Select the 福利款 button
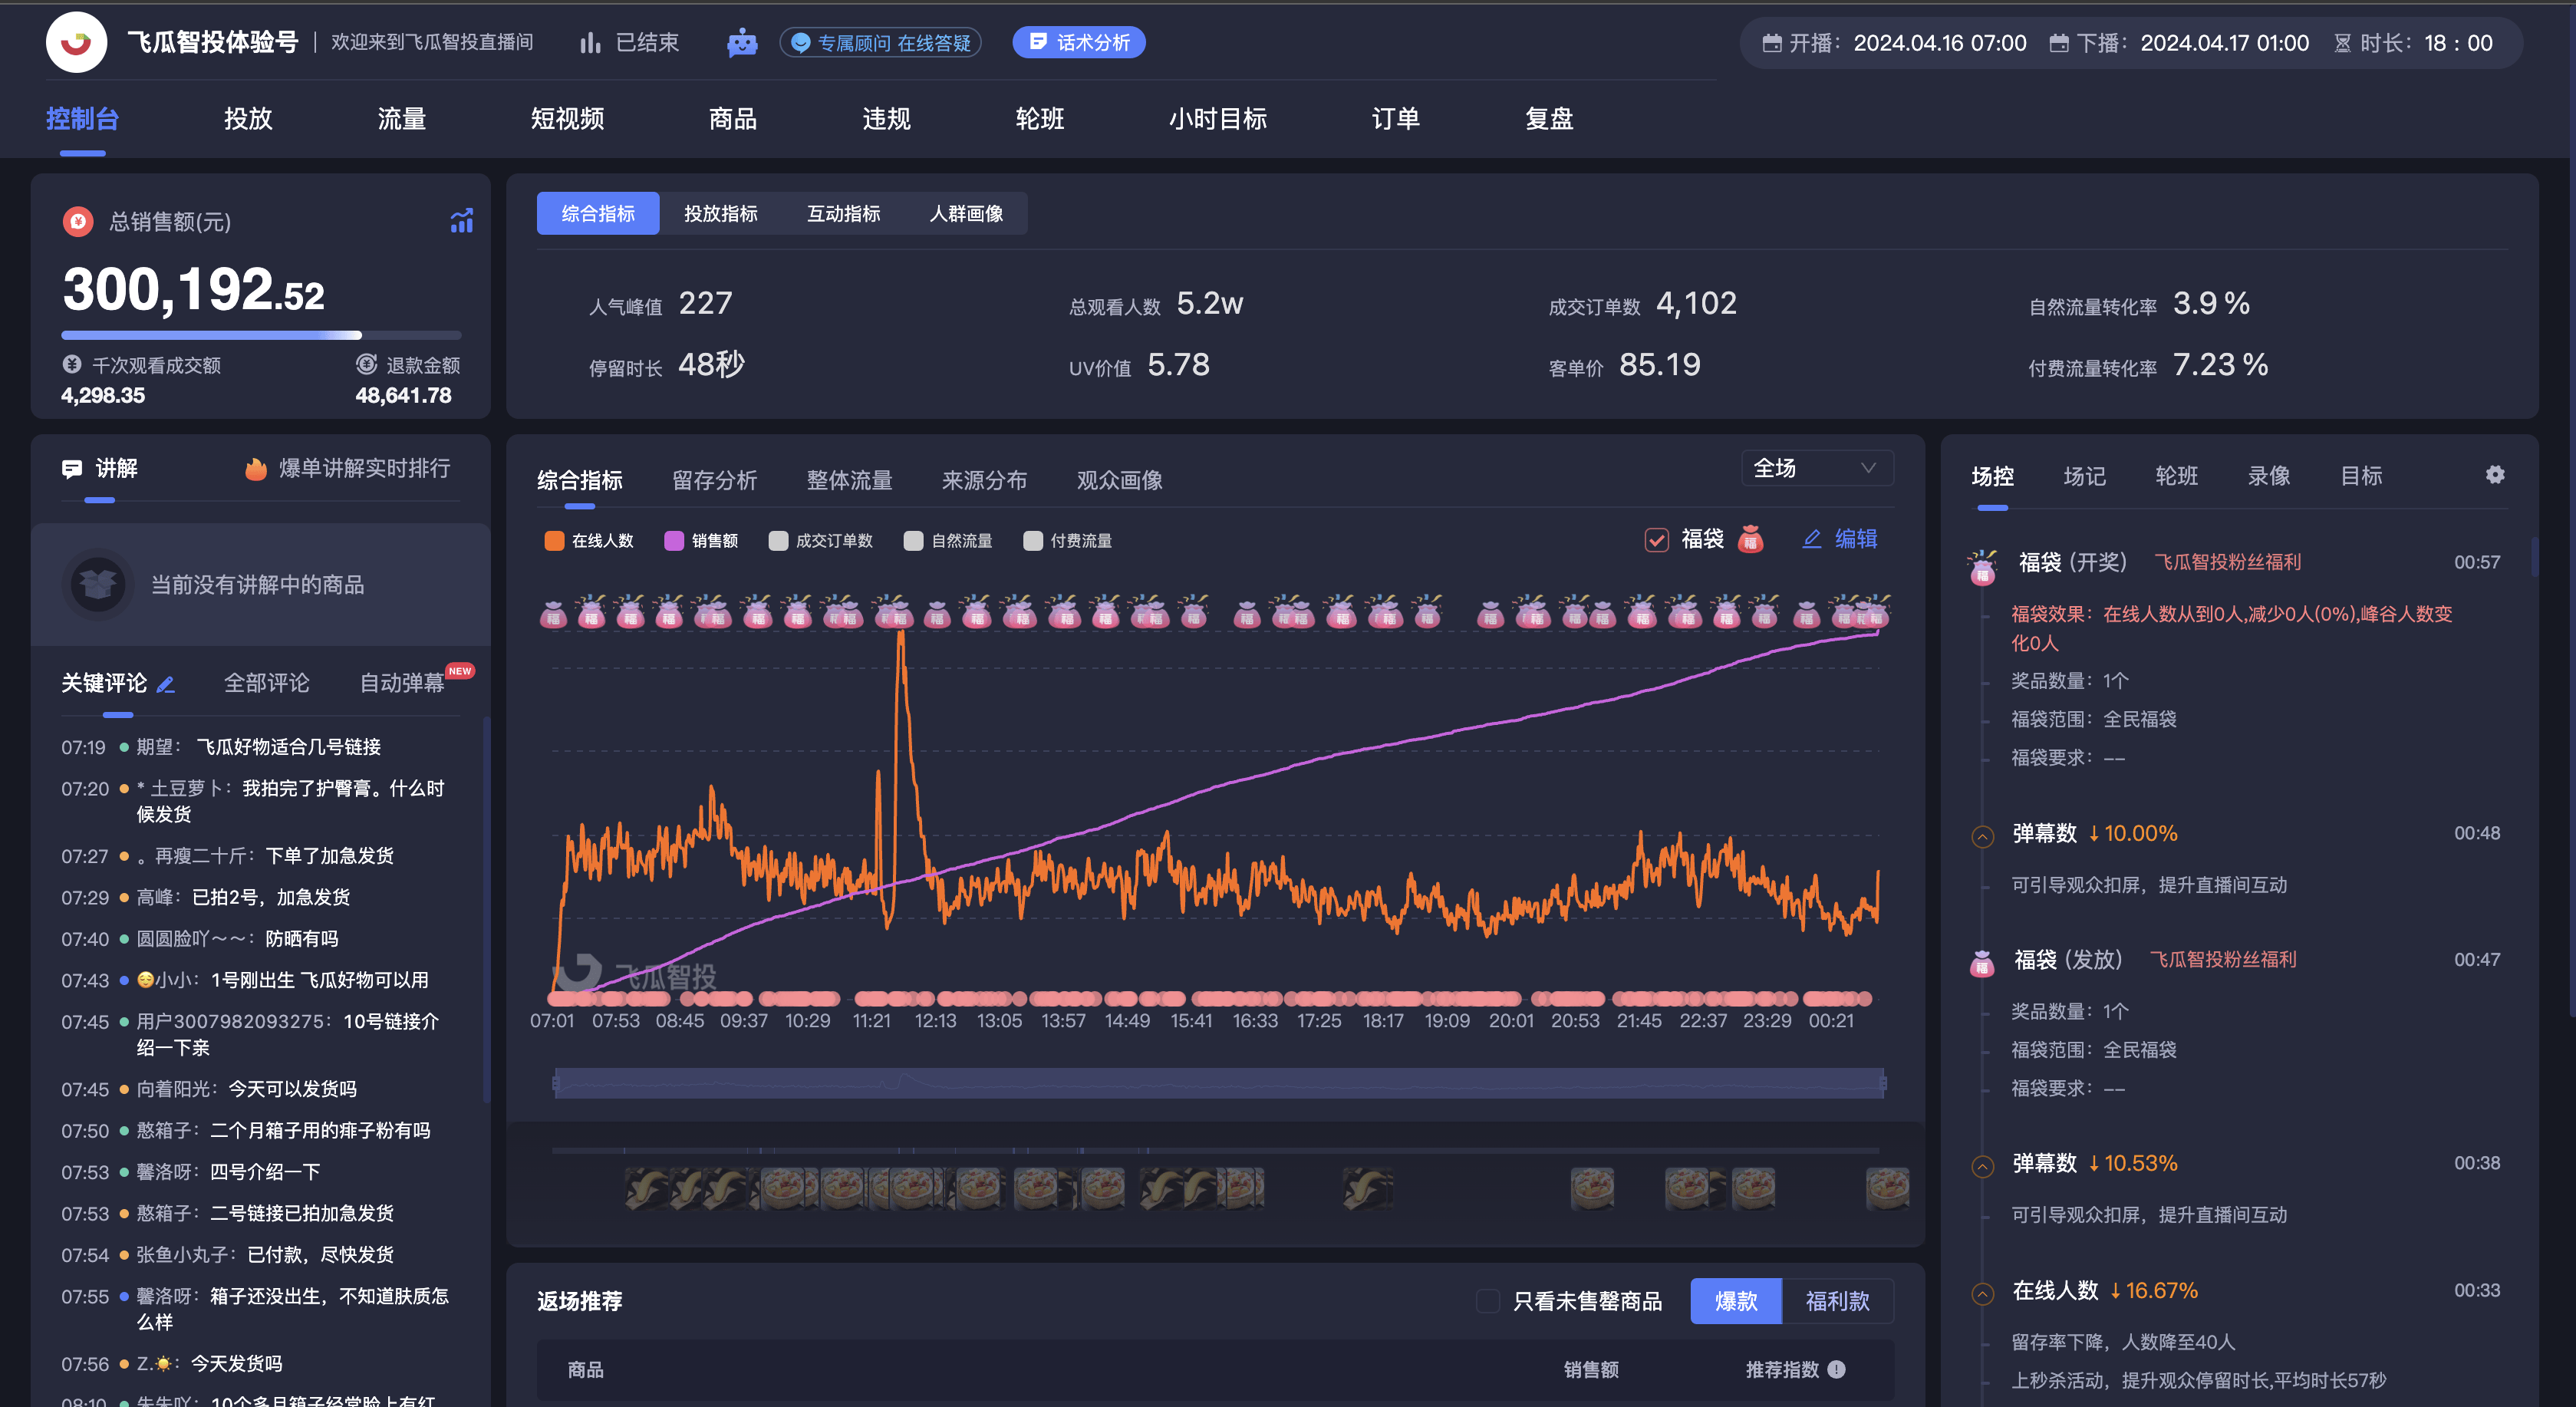 point(1837,1300)
